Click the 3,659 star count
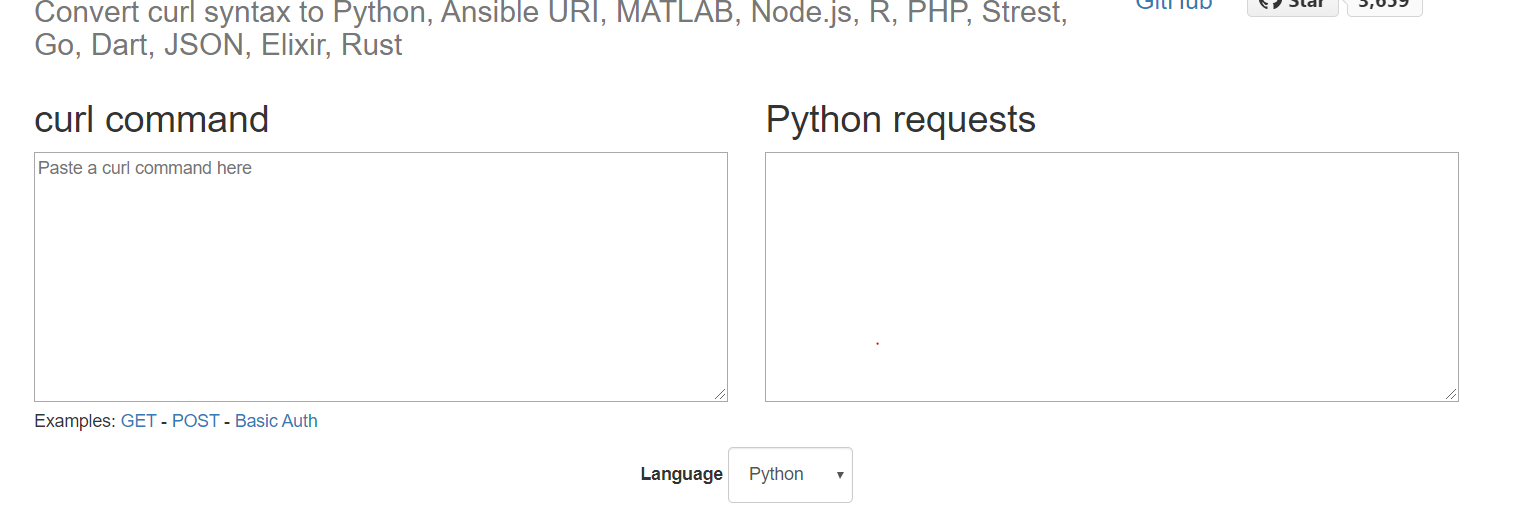Screen dimensions: 1536x522 pyautogui.click(x=1383, y=5)
